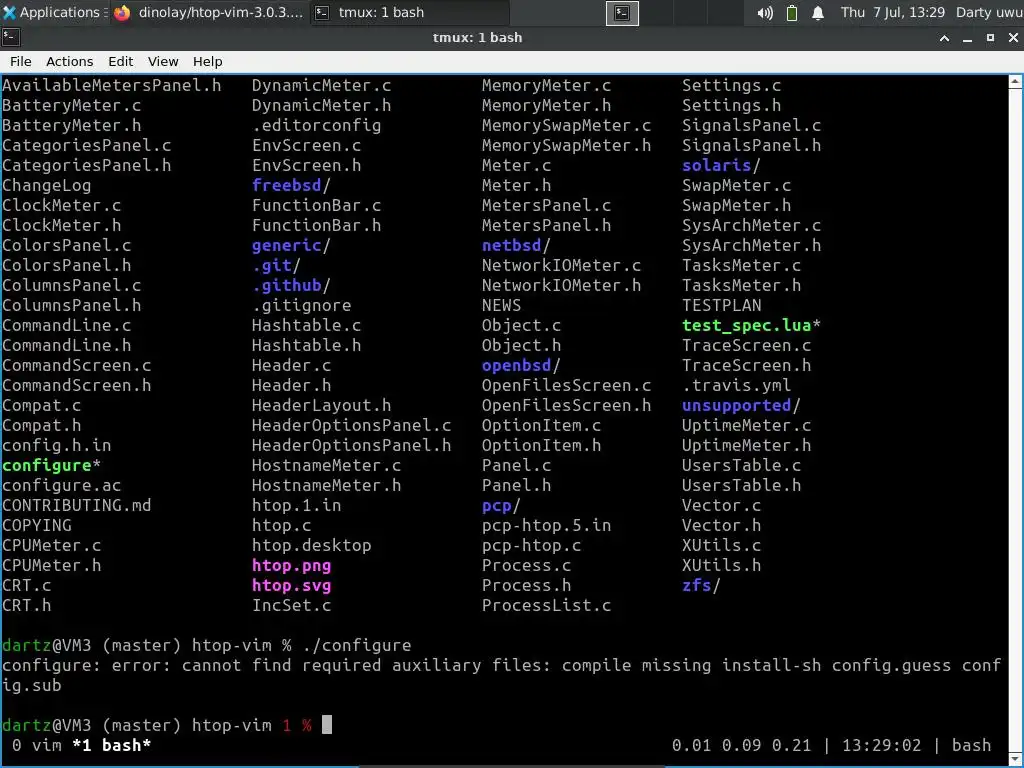Click the openbsd/ directory name
The width and height of the screenshot is (1024, 768).
point(521,365)
